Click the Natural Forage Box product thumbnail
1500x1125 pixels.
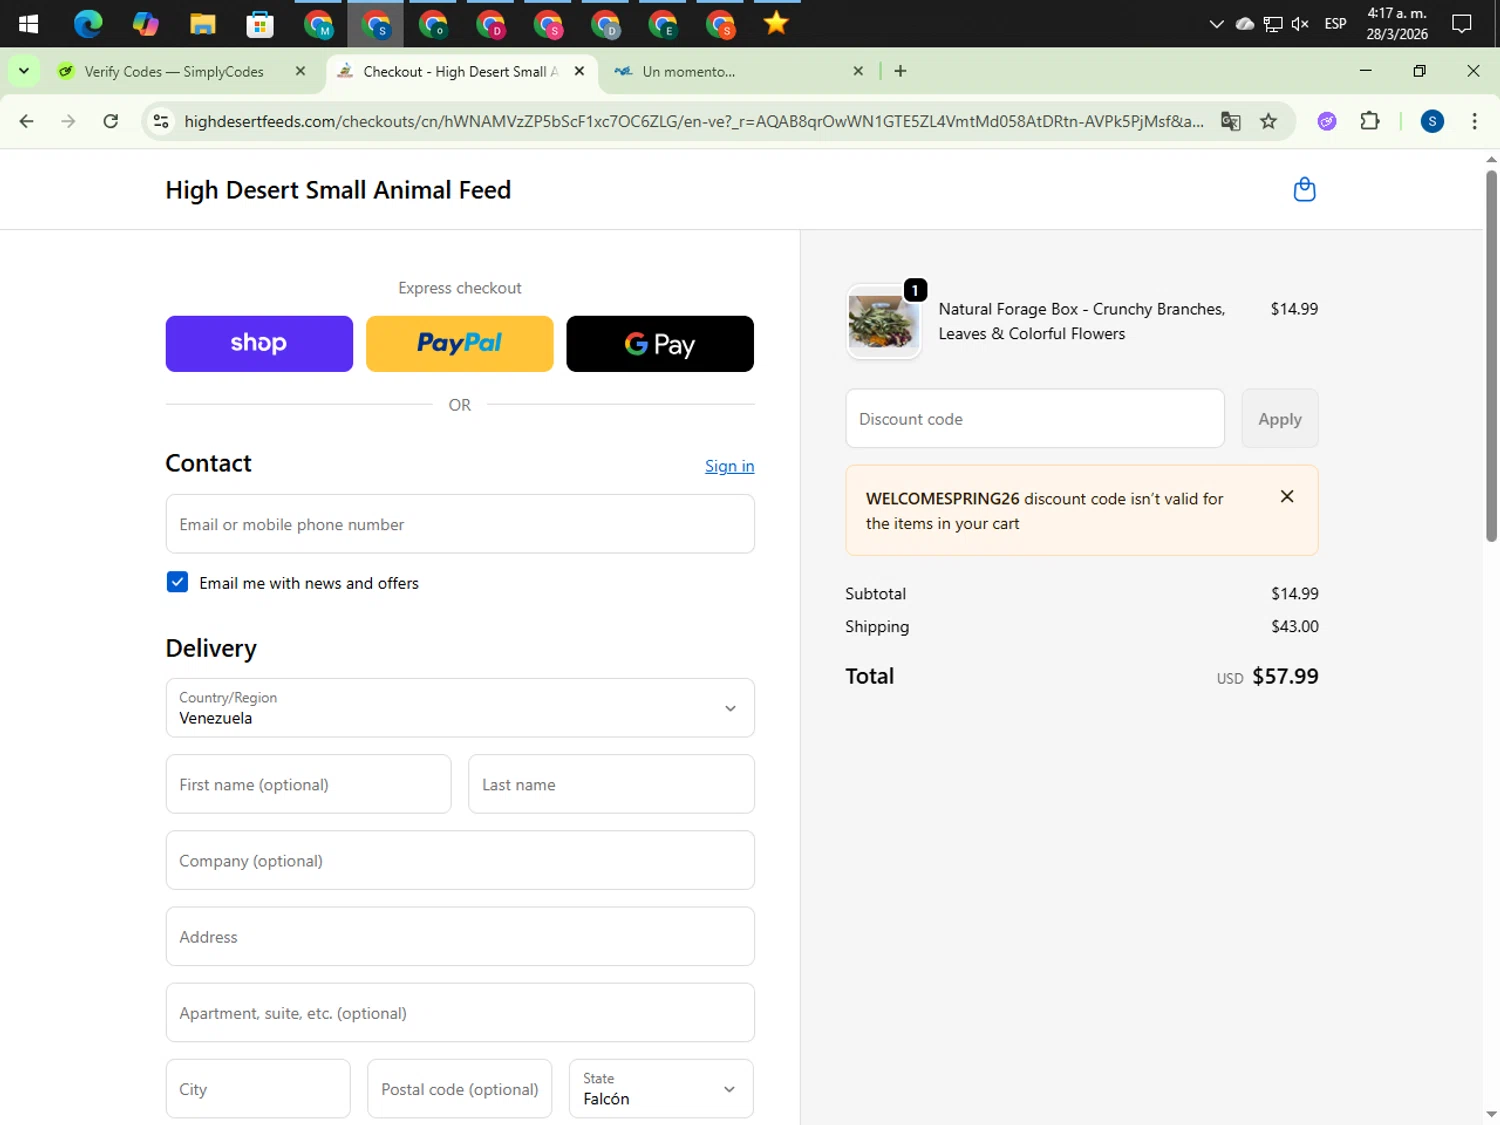click(x=883, y=322)
